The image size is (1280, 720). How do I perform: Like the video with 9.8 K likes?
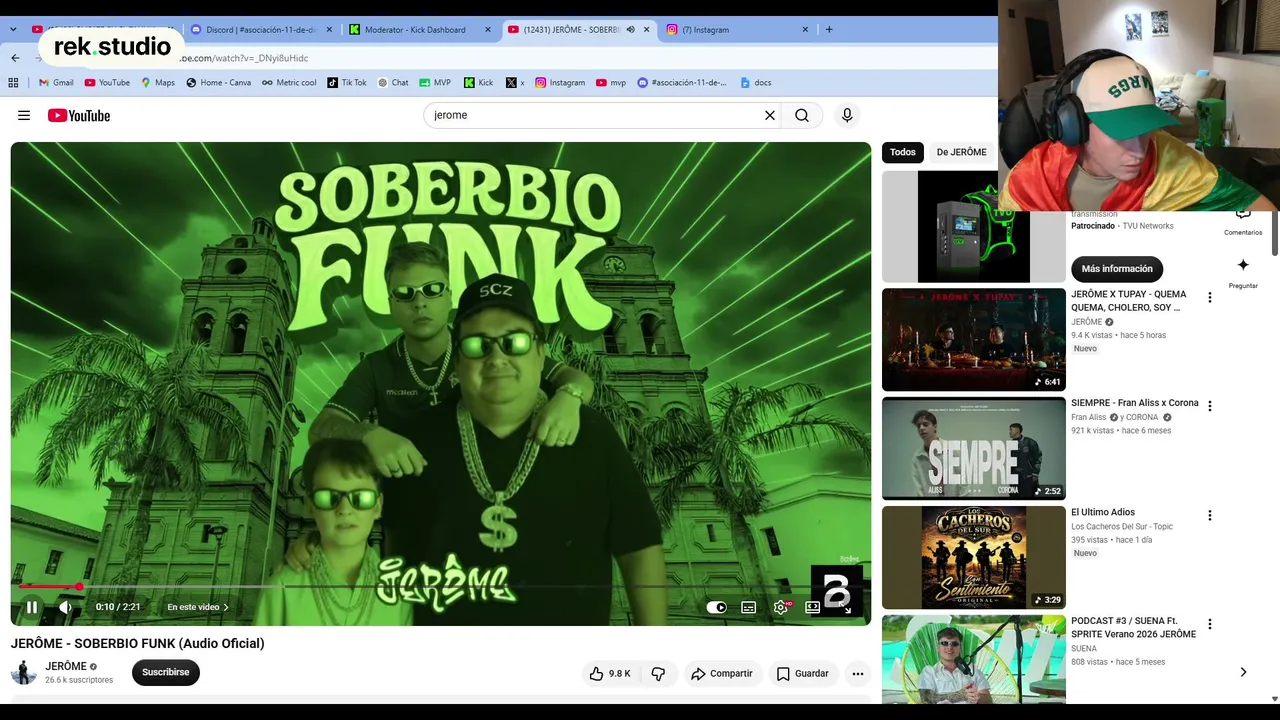610,674
